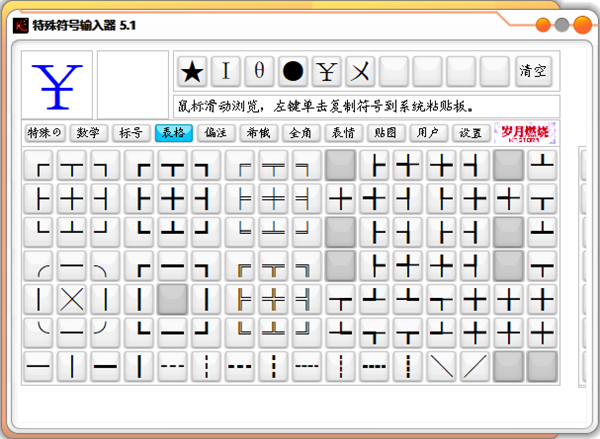This screenshot has height=439, width=600.
Task: Open the 特殊の category tab
Action: (x=45, y=133)
